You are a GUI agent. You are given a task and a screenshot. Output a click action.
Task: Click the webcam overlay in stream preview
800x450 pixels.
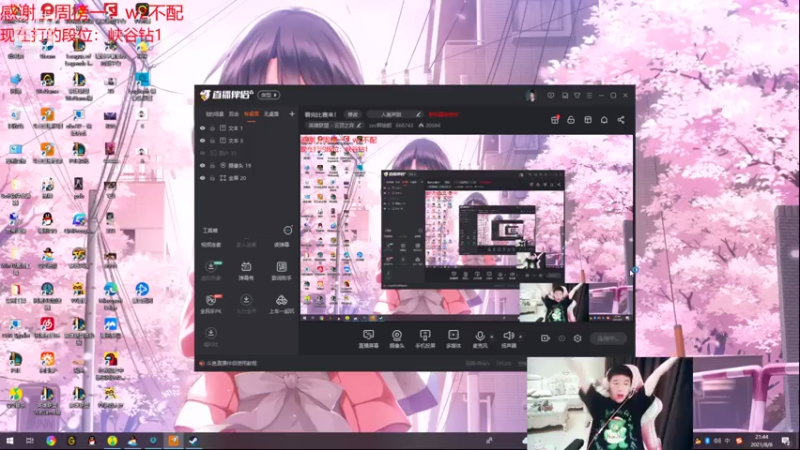pyautogui.click(x=554, y=303)
